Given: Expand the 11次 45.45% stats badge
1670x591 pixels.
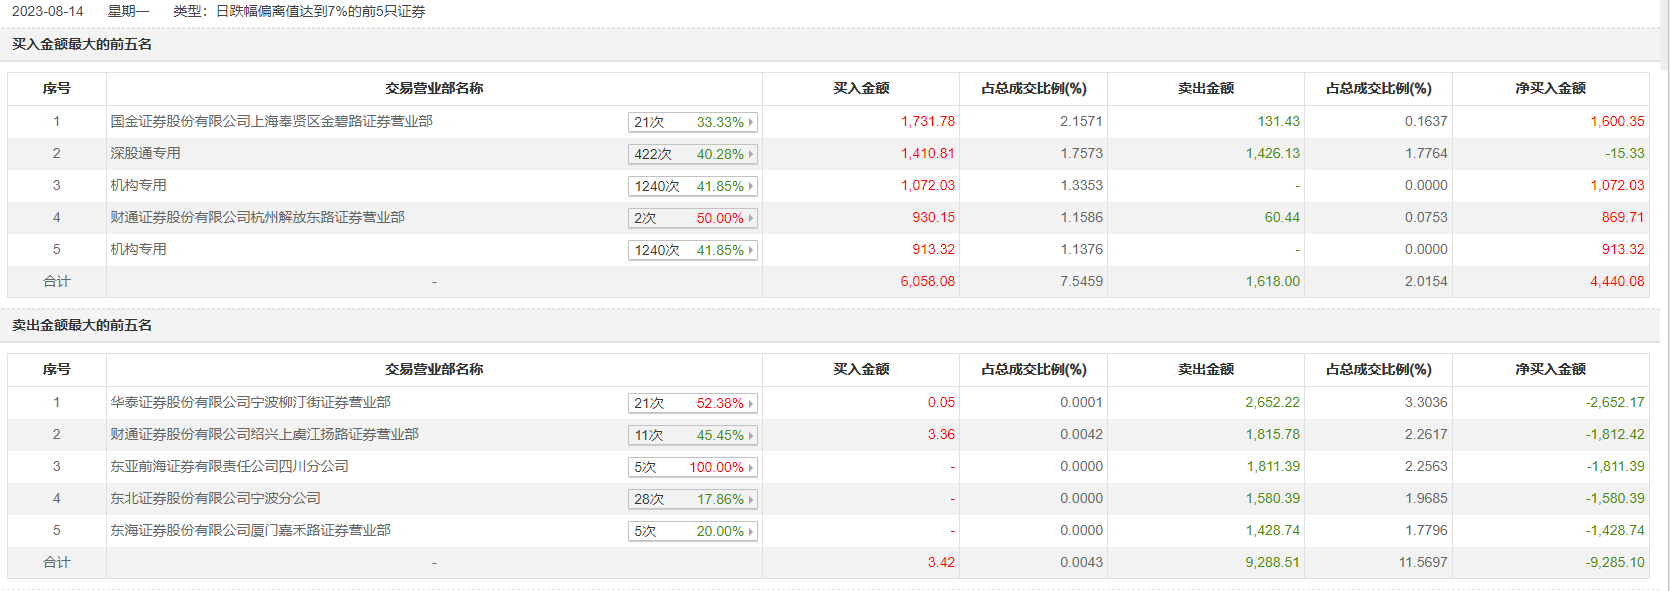Looking at the screenshot, I should point(693,435).
